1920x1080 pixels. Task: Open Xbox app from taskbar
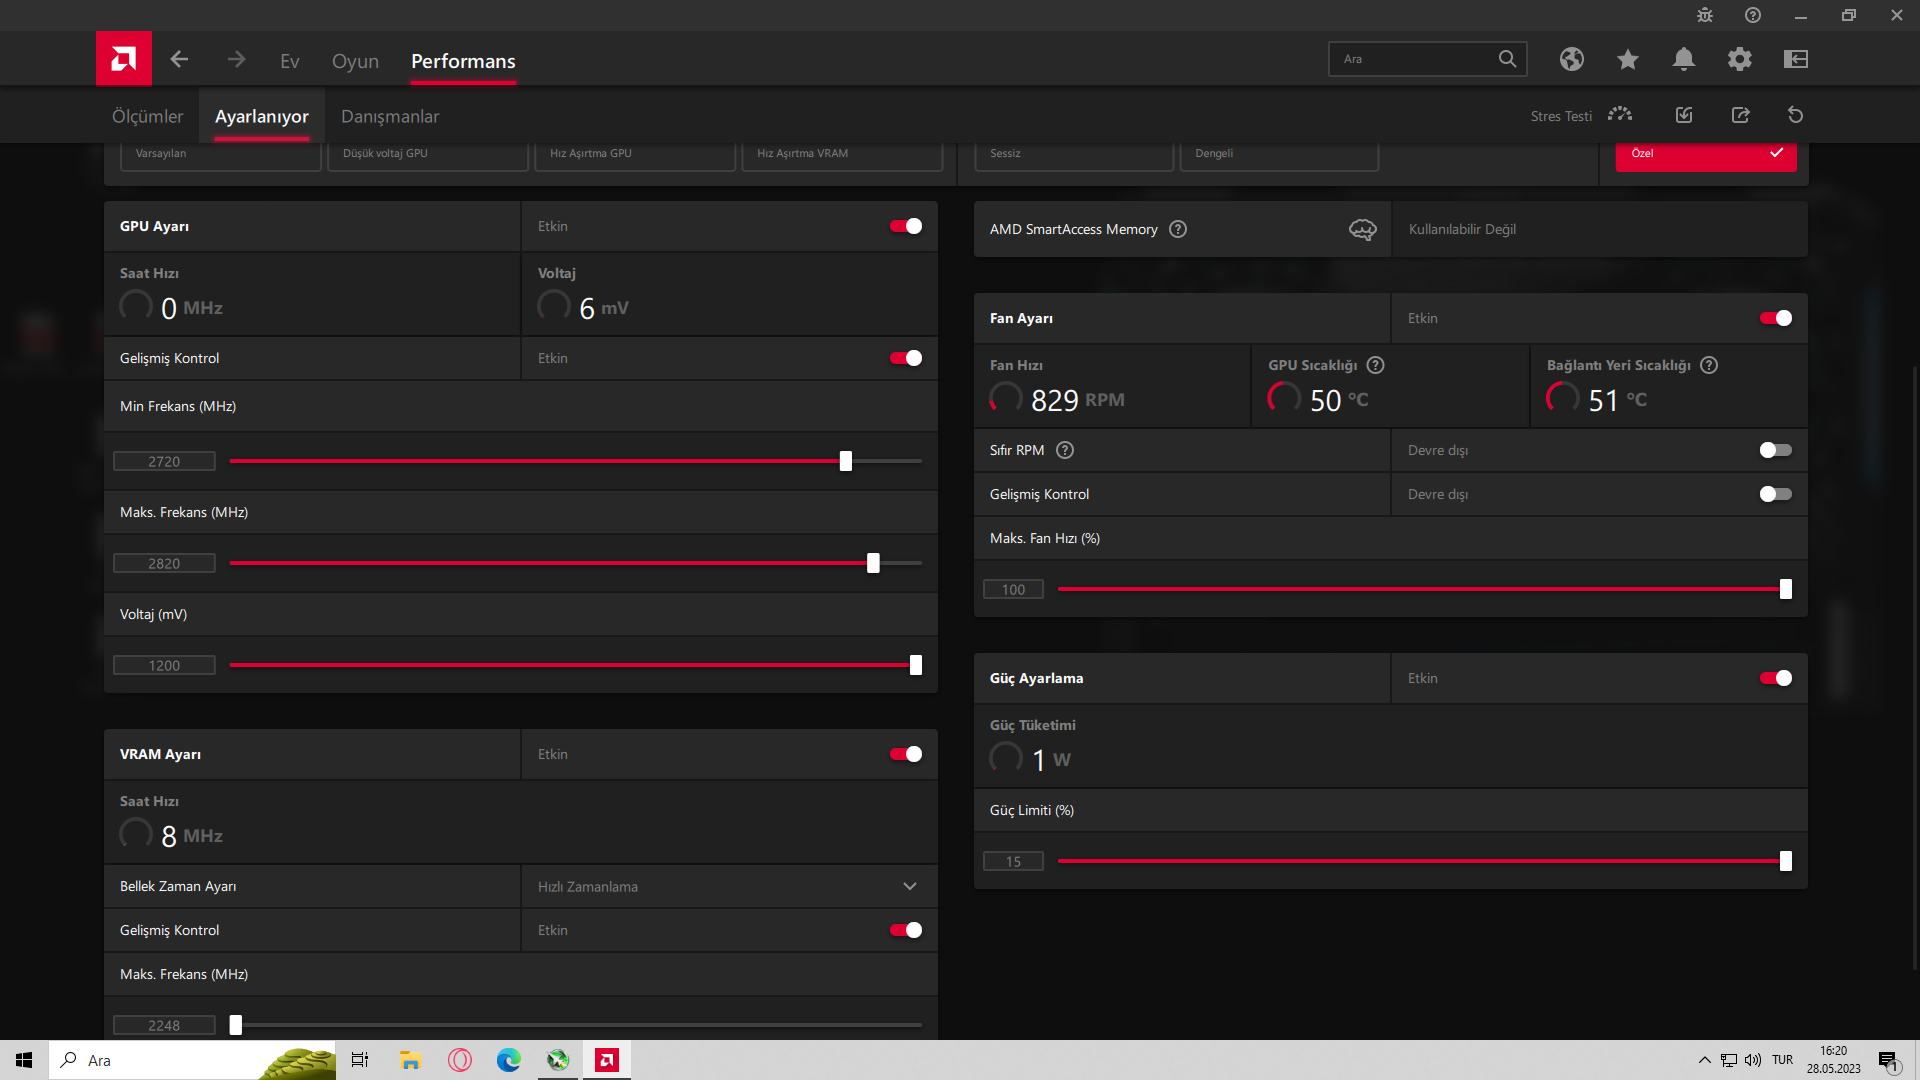click(558, 1060)
